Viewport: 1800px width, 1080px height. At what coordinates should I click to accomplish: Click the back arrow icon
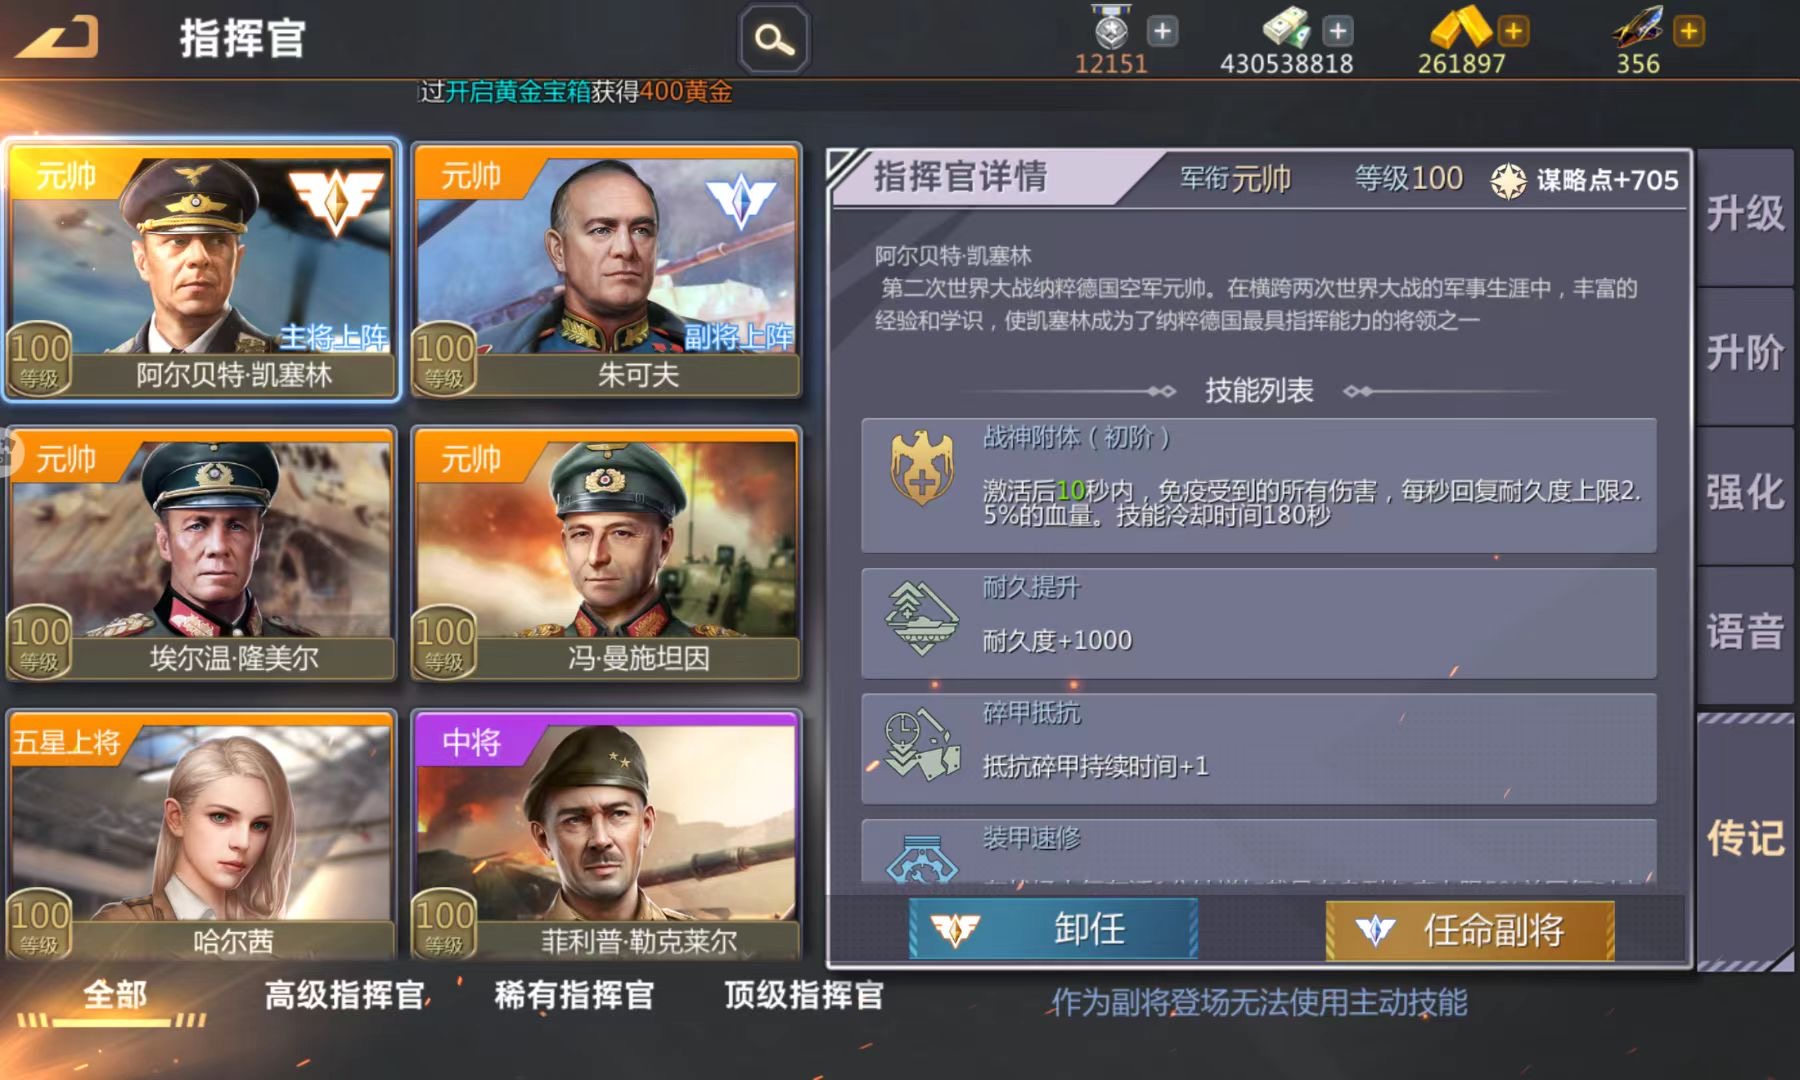click(x=57, y=38)
